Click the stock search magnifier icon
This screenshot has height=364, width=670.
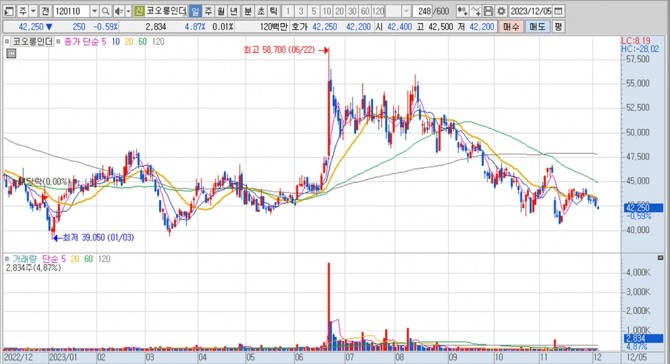(106, 11)
